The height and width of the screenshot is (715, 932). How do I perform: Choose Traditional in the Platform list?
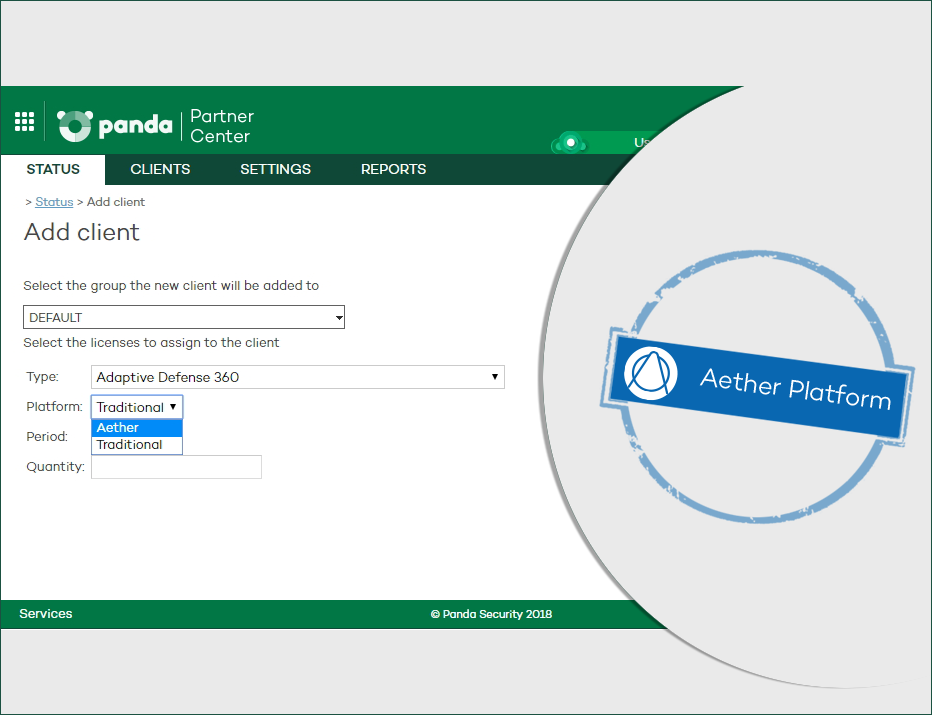pos(137,445)
